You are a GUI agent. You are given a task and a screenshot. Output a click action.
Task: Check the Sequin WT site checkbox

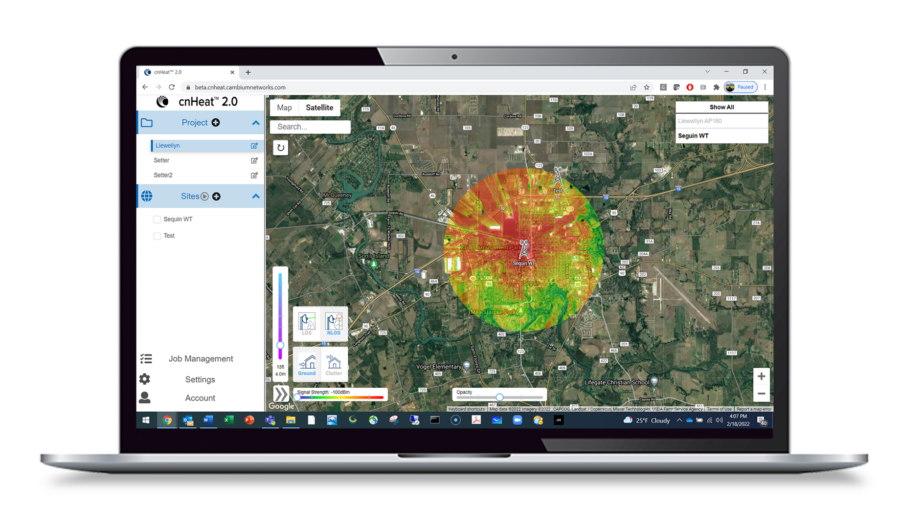pyautogui.click(x=157, y=219)
